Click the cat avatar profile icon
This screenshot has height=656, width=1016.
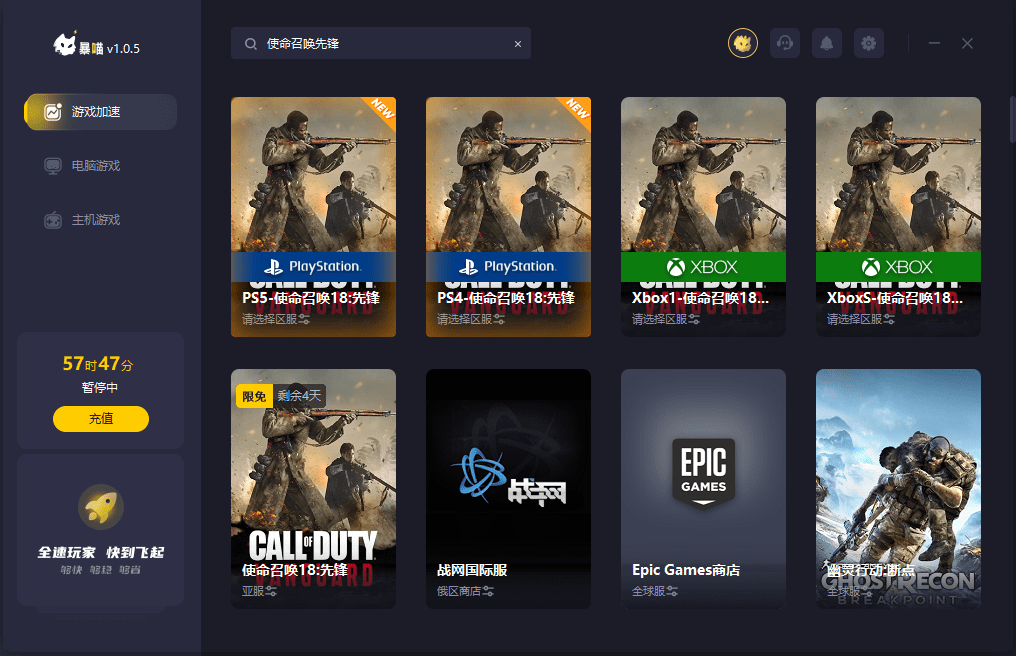(x=742, y=43)
